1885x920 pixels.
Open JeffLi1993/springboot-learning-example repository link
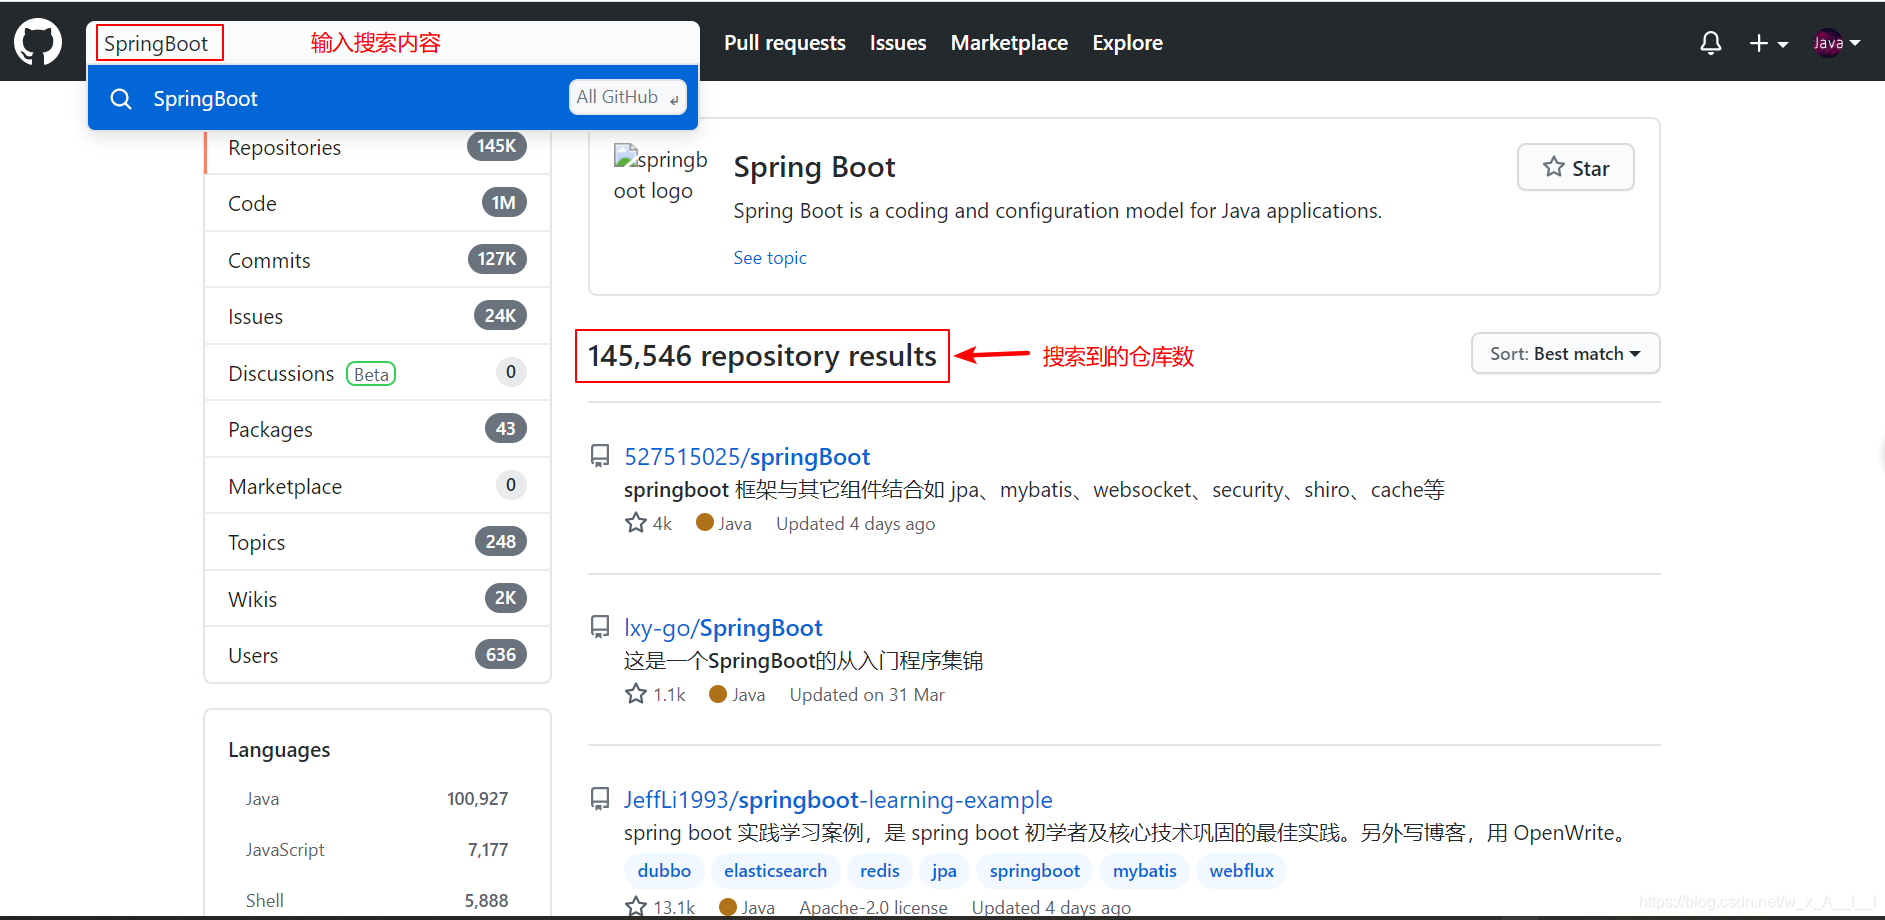click(x=838, y=800)
